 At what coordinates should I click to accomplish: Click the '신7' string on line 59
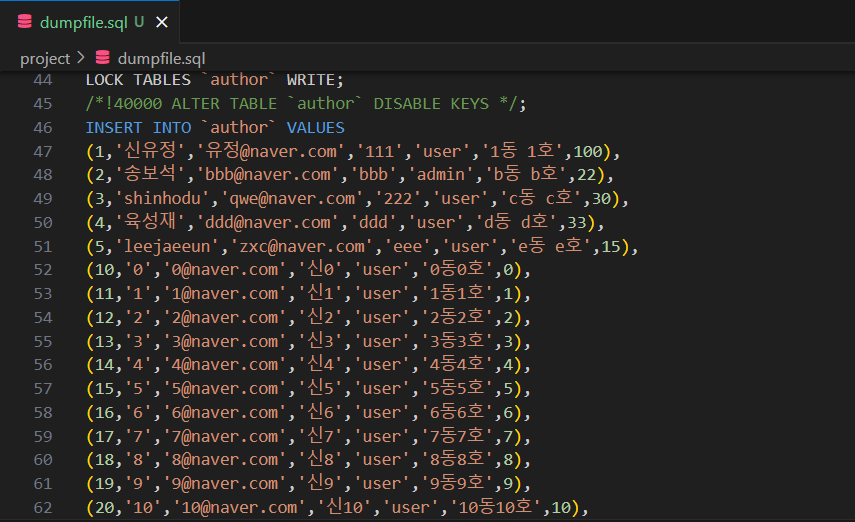pos(320,436)
